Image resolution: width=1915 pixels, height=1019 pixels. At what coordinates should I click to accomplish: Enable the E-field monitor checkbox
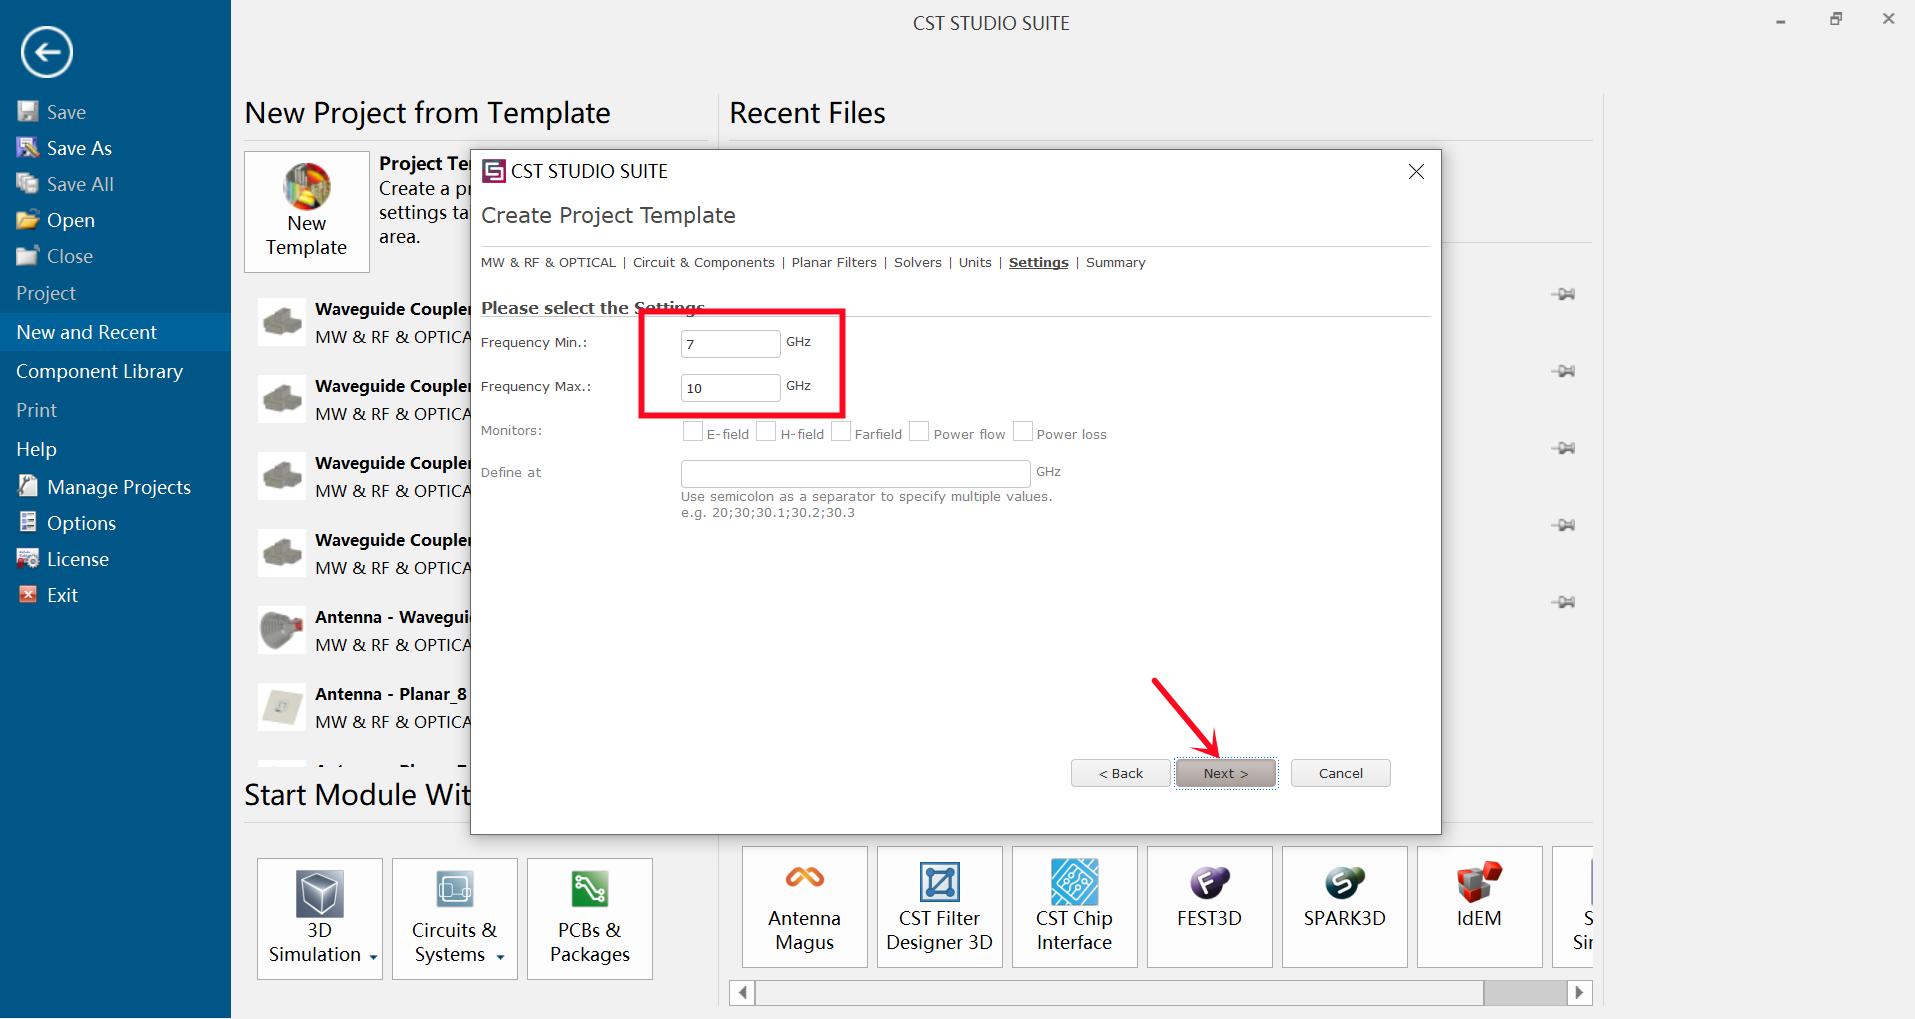pos(692,431)
